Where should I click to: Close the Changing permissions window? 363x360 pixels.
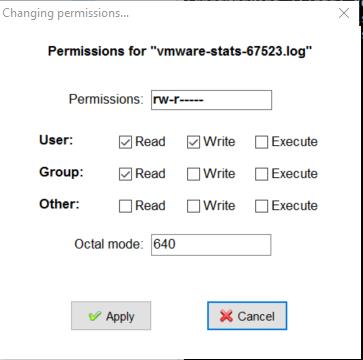point(344,13)
